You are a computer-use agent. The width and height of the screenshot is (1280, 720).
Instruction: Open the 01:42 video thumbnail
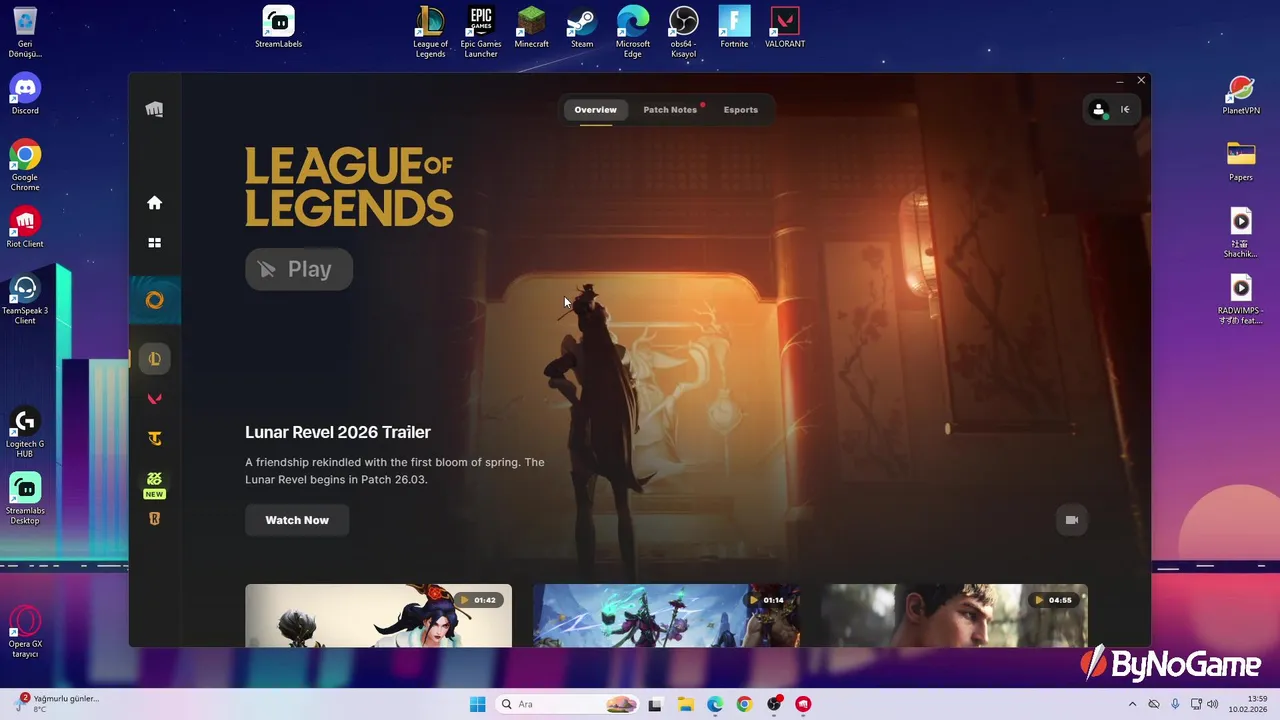378,616
